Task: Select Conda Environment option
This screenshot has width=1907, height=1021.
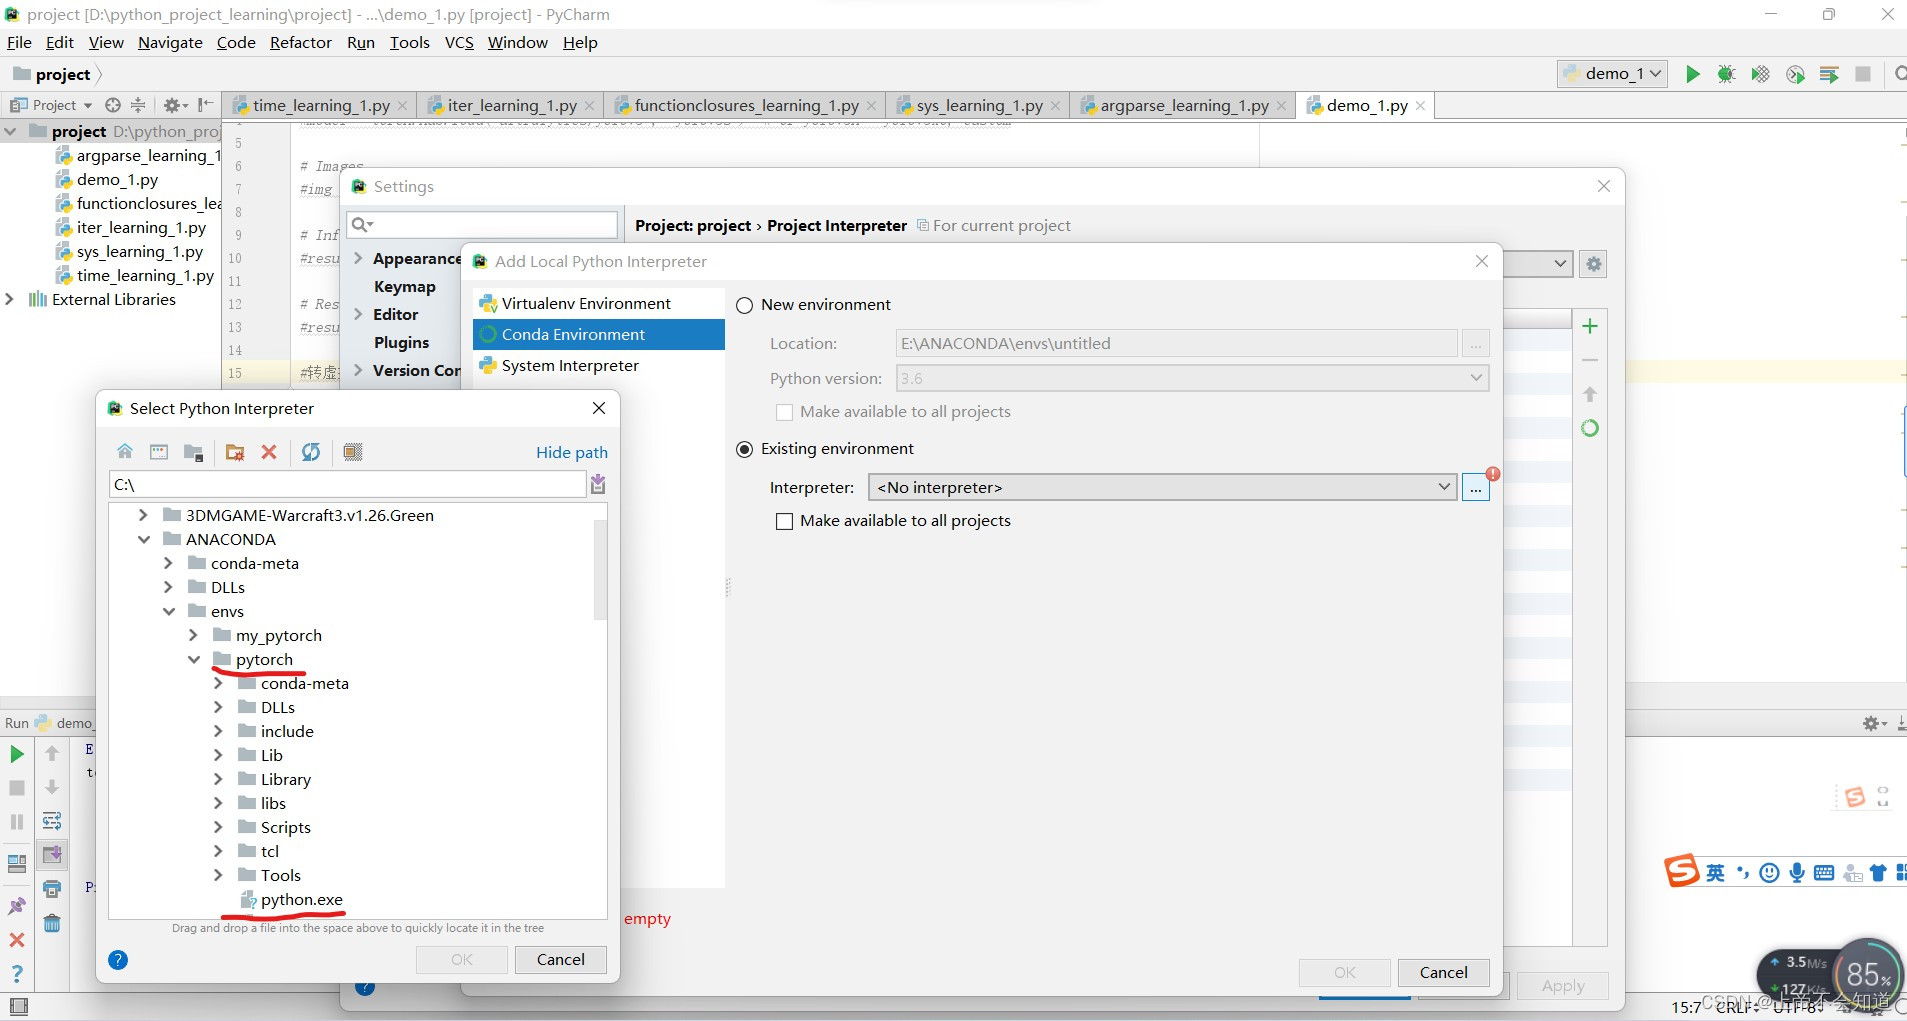Action: (x=598, y=335)
